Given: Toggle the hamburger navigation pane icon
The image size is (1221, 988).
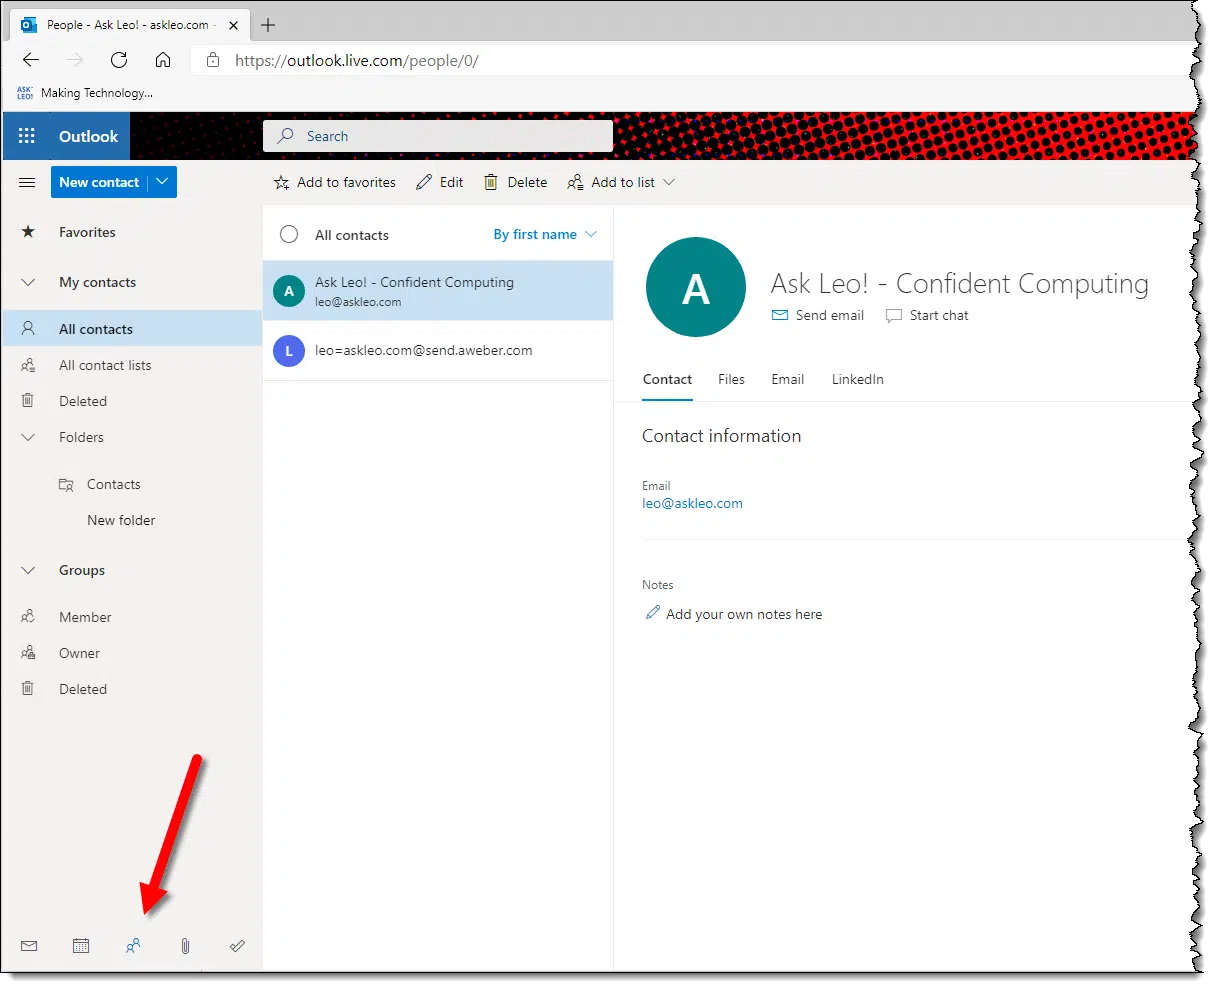Looking at the screenshot, I should click(28, 182).
